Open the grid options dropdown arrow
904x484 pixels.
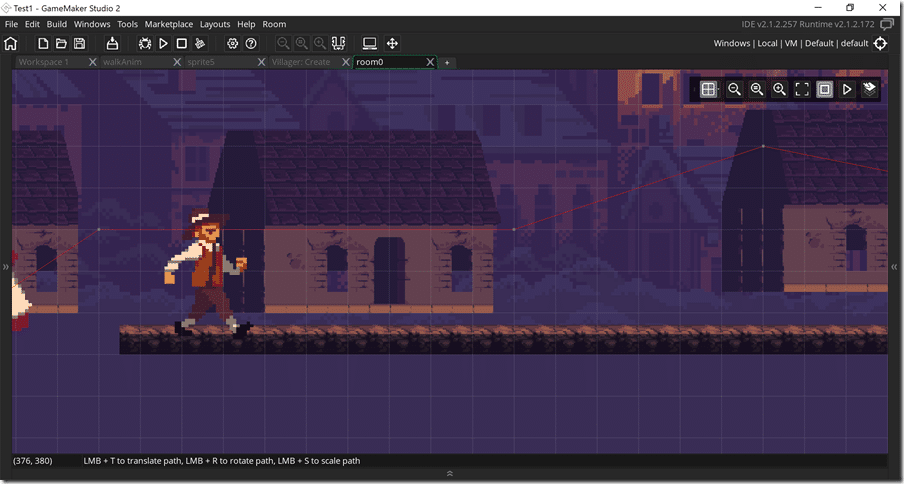718,89
